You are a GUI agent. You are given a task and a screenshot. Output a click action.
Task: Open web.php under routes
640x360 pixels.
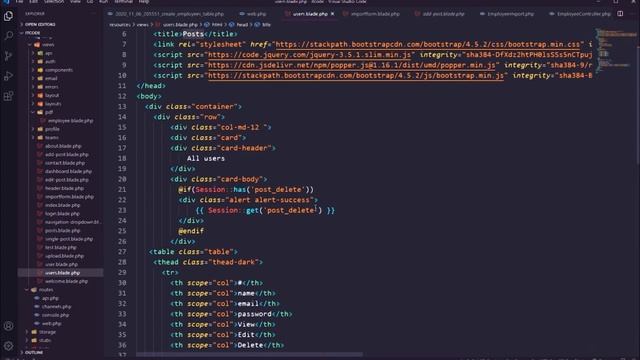point(51,324)
